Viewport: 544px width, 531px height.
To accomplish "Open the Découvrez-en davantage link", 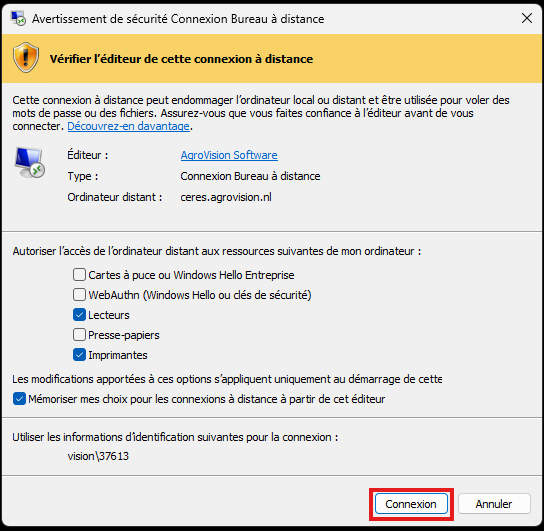I will 128,126.
